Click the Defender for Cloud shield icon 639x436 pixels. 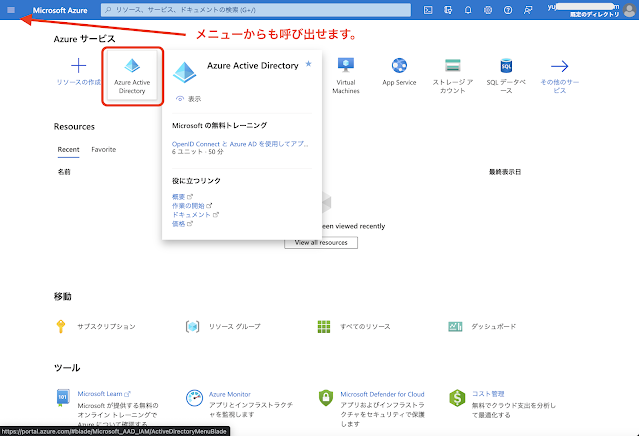coord(326,398)
